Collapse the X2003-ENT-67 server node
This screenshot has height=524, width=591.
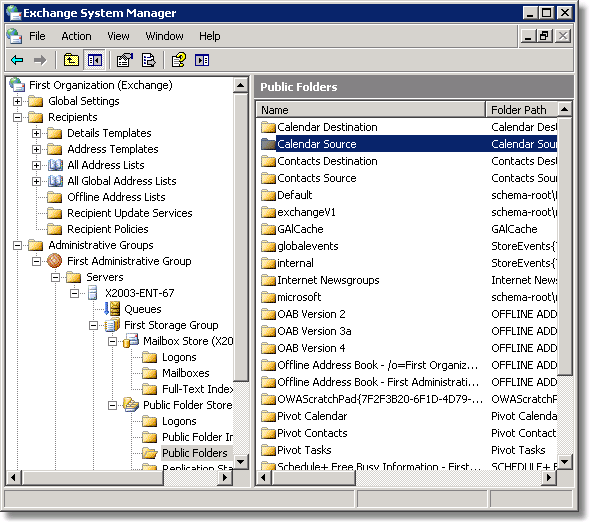(x=74, y=293)
